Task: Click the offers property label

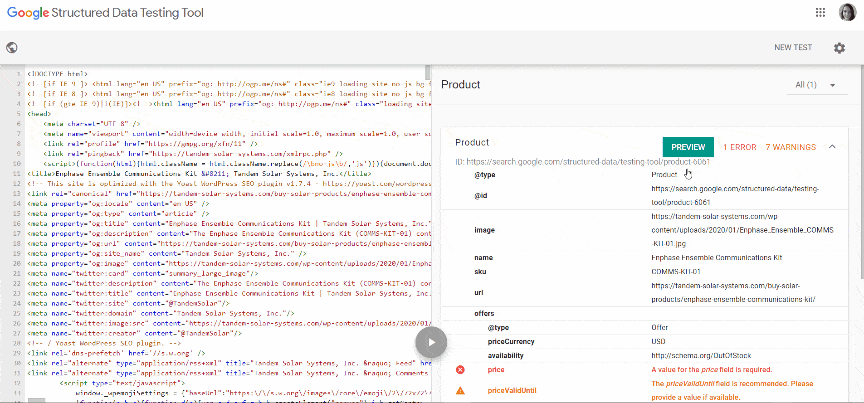Action: pyautogui.click(x=484, y=313)
